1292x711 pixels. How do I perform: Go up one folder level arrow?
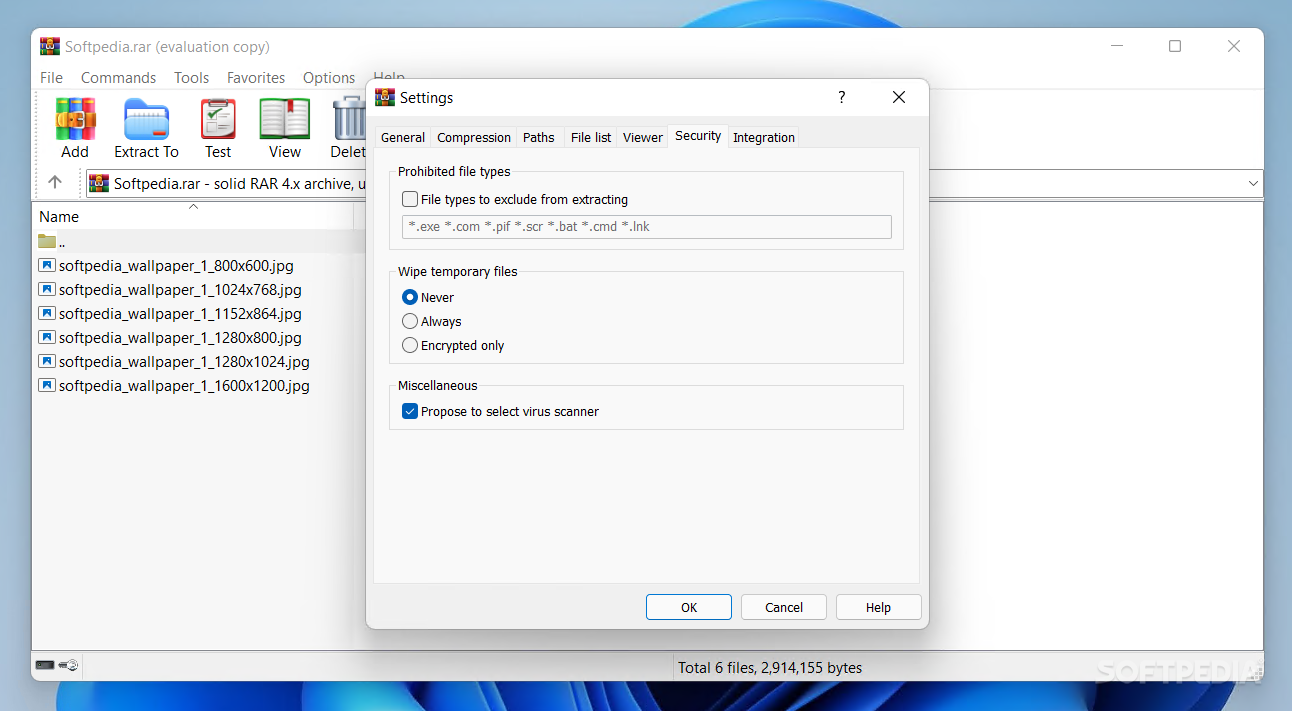(x=55, y=182)
